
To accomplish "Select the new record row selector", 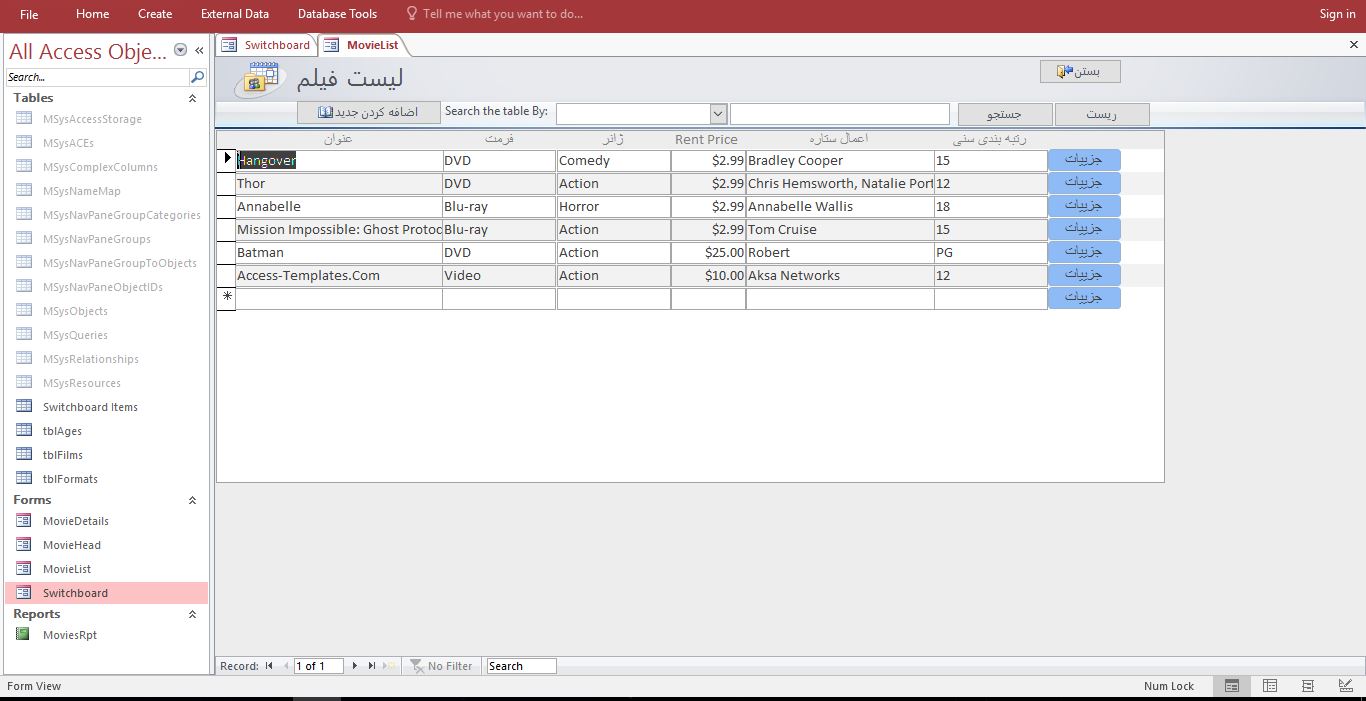I will click(226, 298).
